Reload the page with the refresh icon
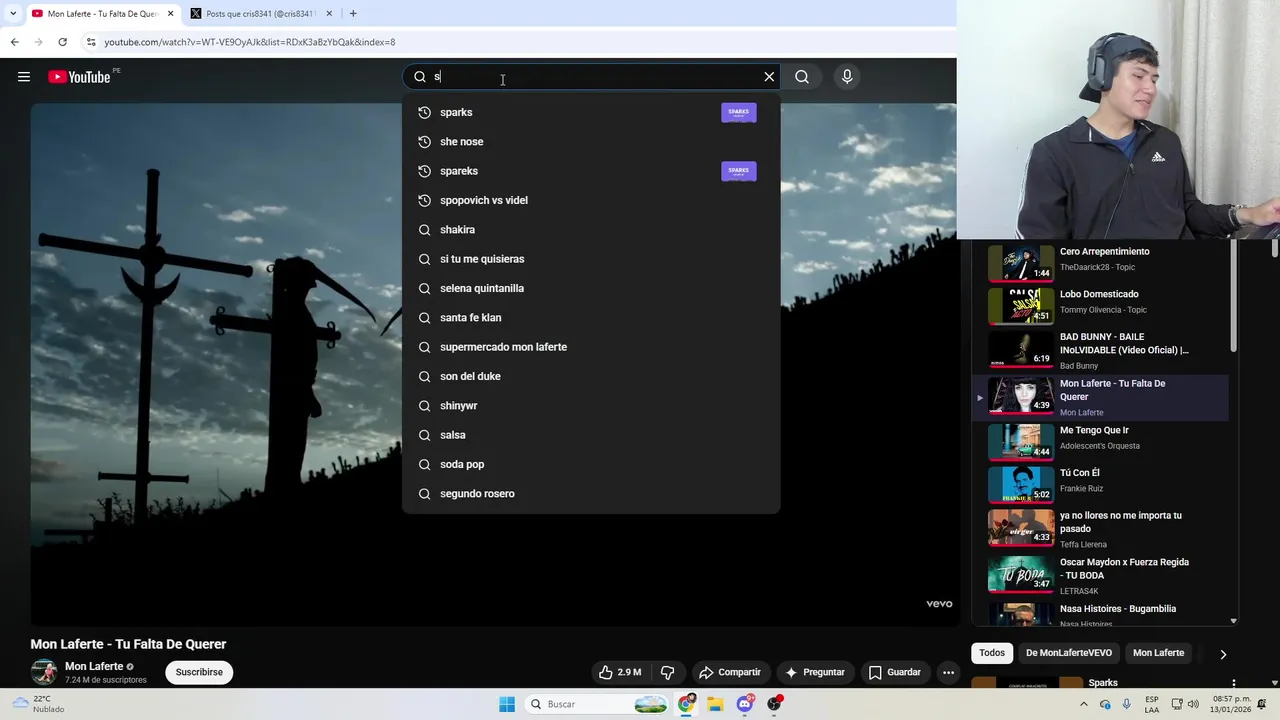1280x720 pixels. pyautogui.click(x=62, y=42)
